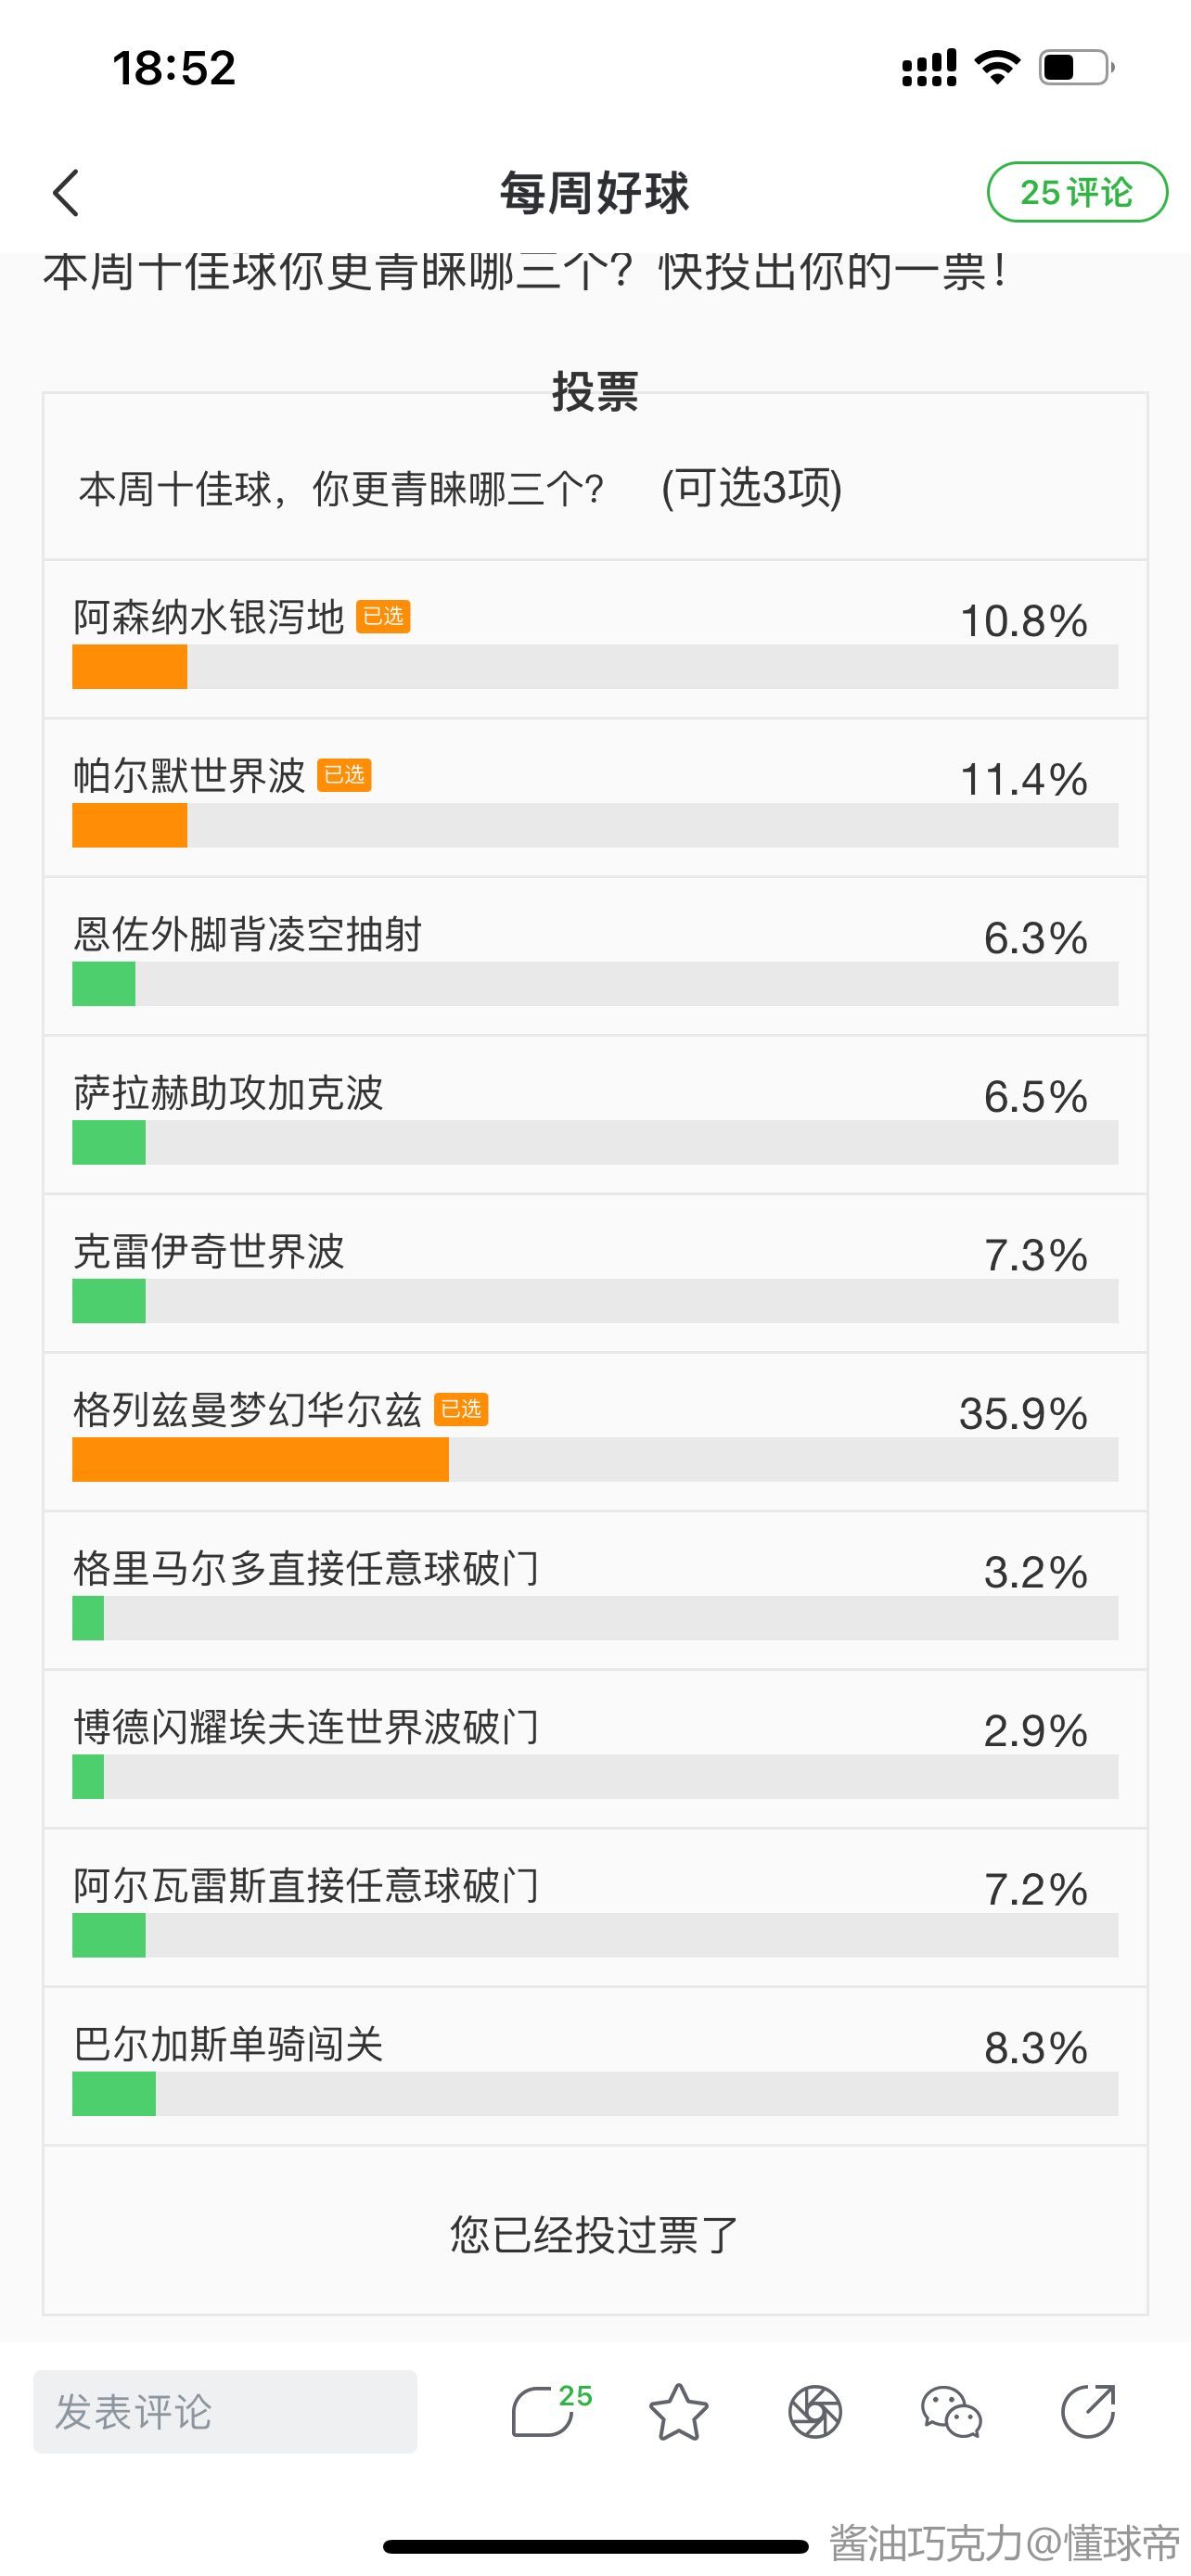Tap the battery status icon
The width and height of the screenshot is (1191, 2576).
(x=1076, y=68)
